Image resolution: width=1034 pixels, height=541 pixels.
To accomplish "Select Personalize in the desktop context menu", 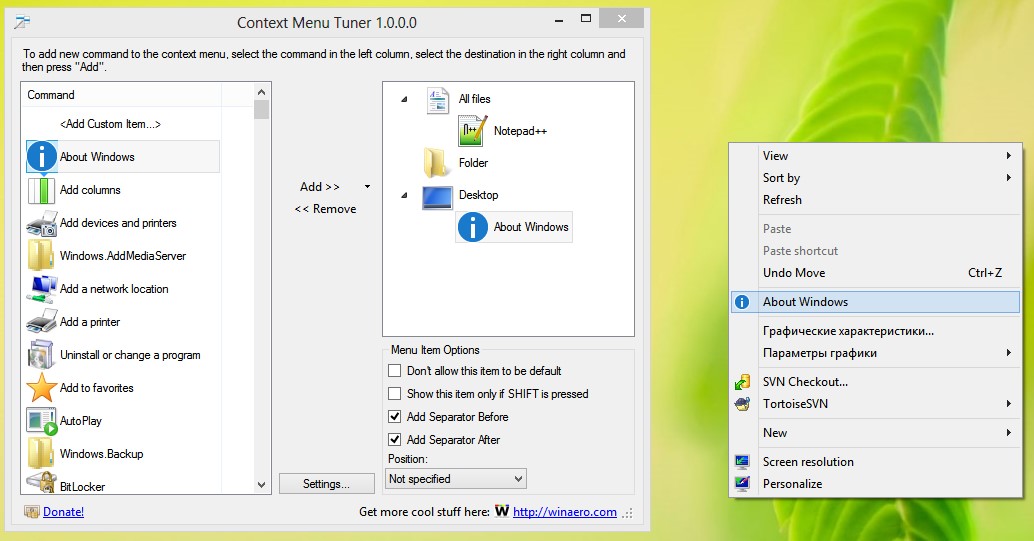I will pos(792,484).
